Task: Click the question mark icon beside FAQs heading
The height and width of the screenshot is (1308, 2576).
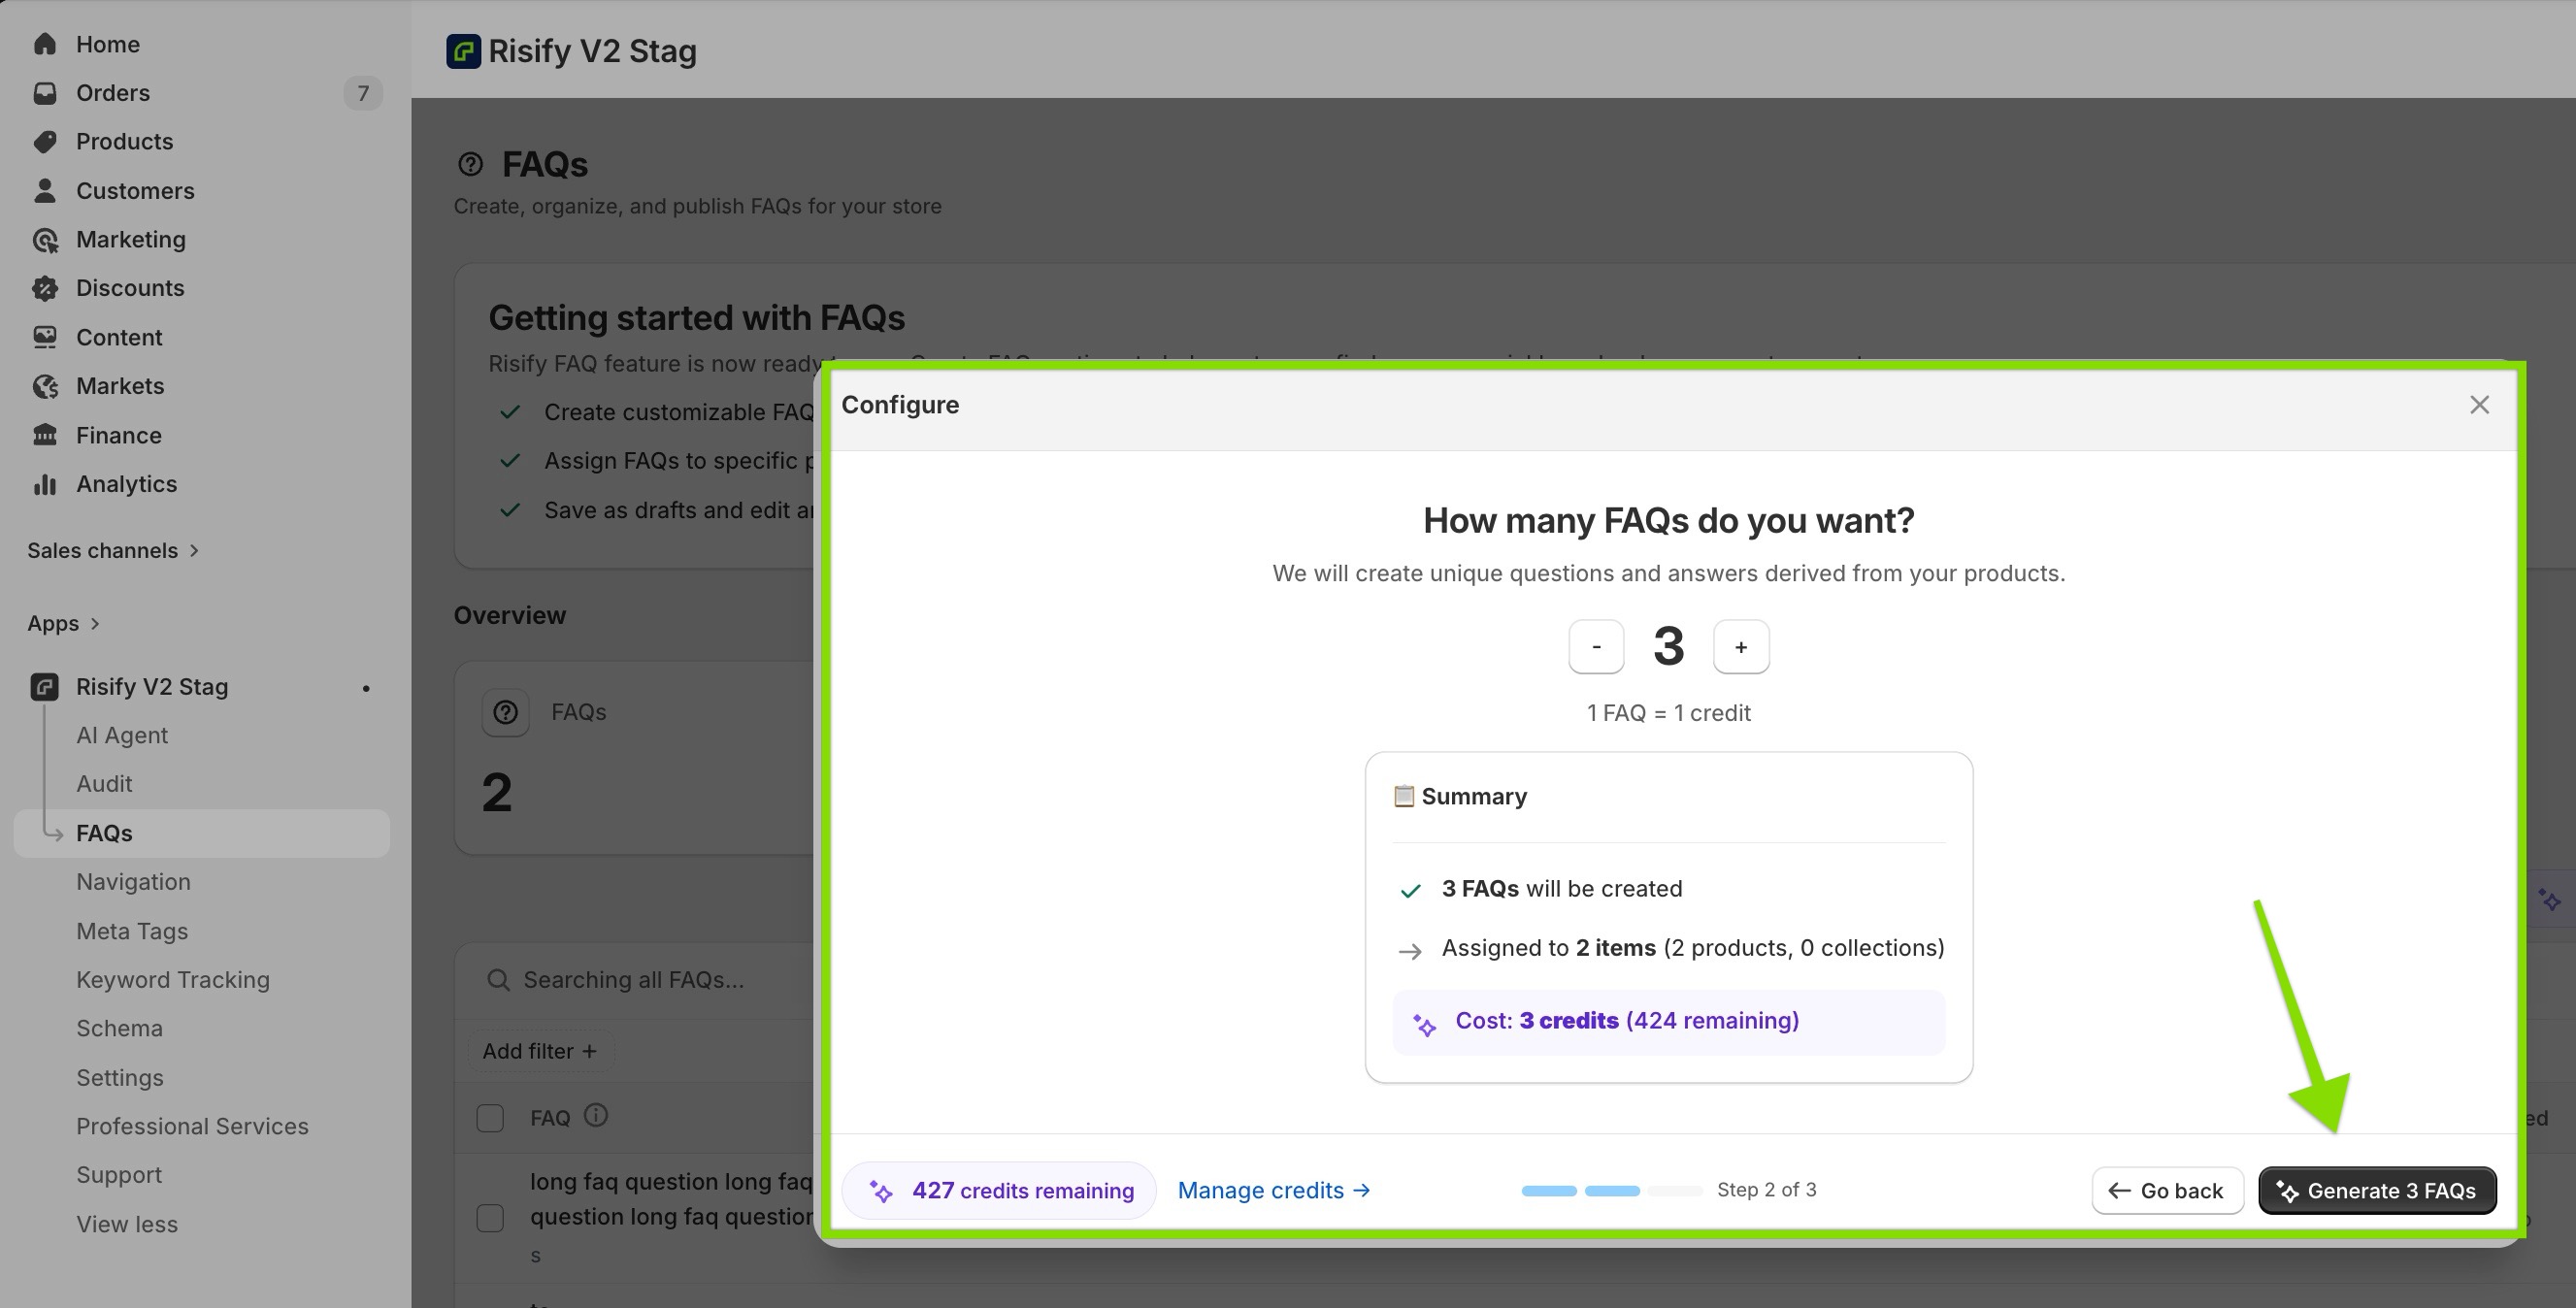Action: point(470,164)
